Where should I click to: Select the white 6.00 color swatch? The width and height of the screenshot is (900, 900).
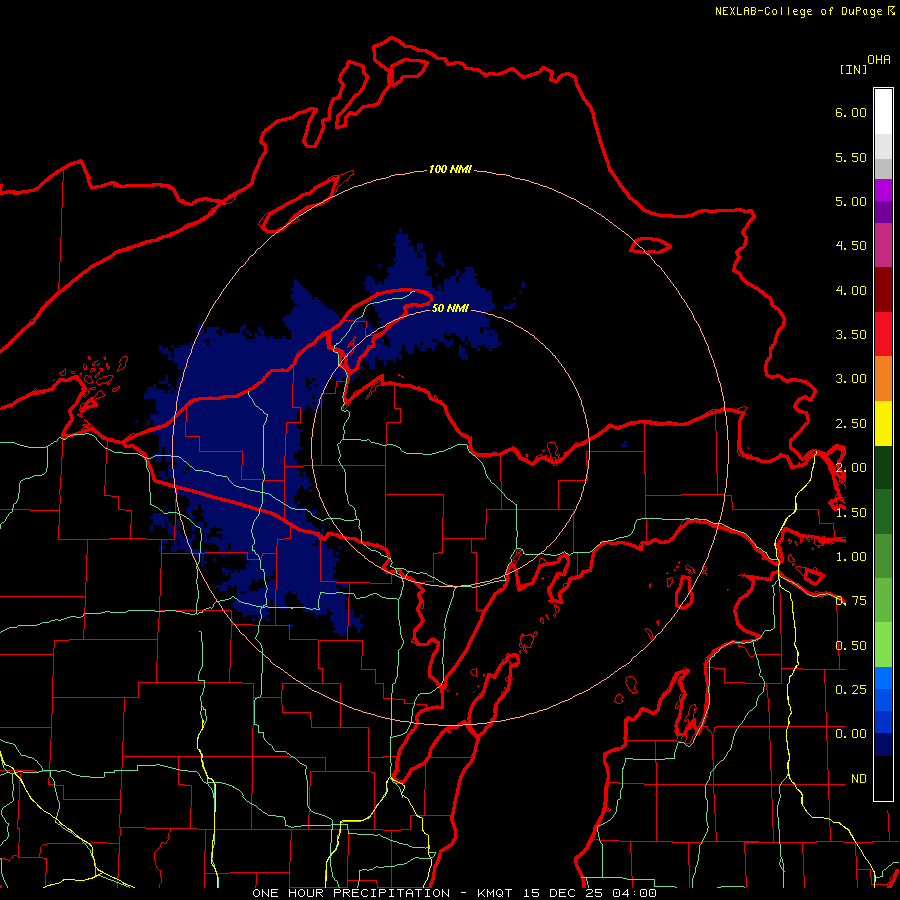coord(883,111)
